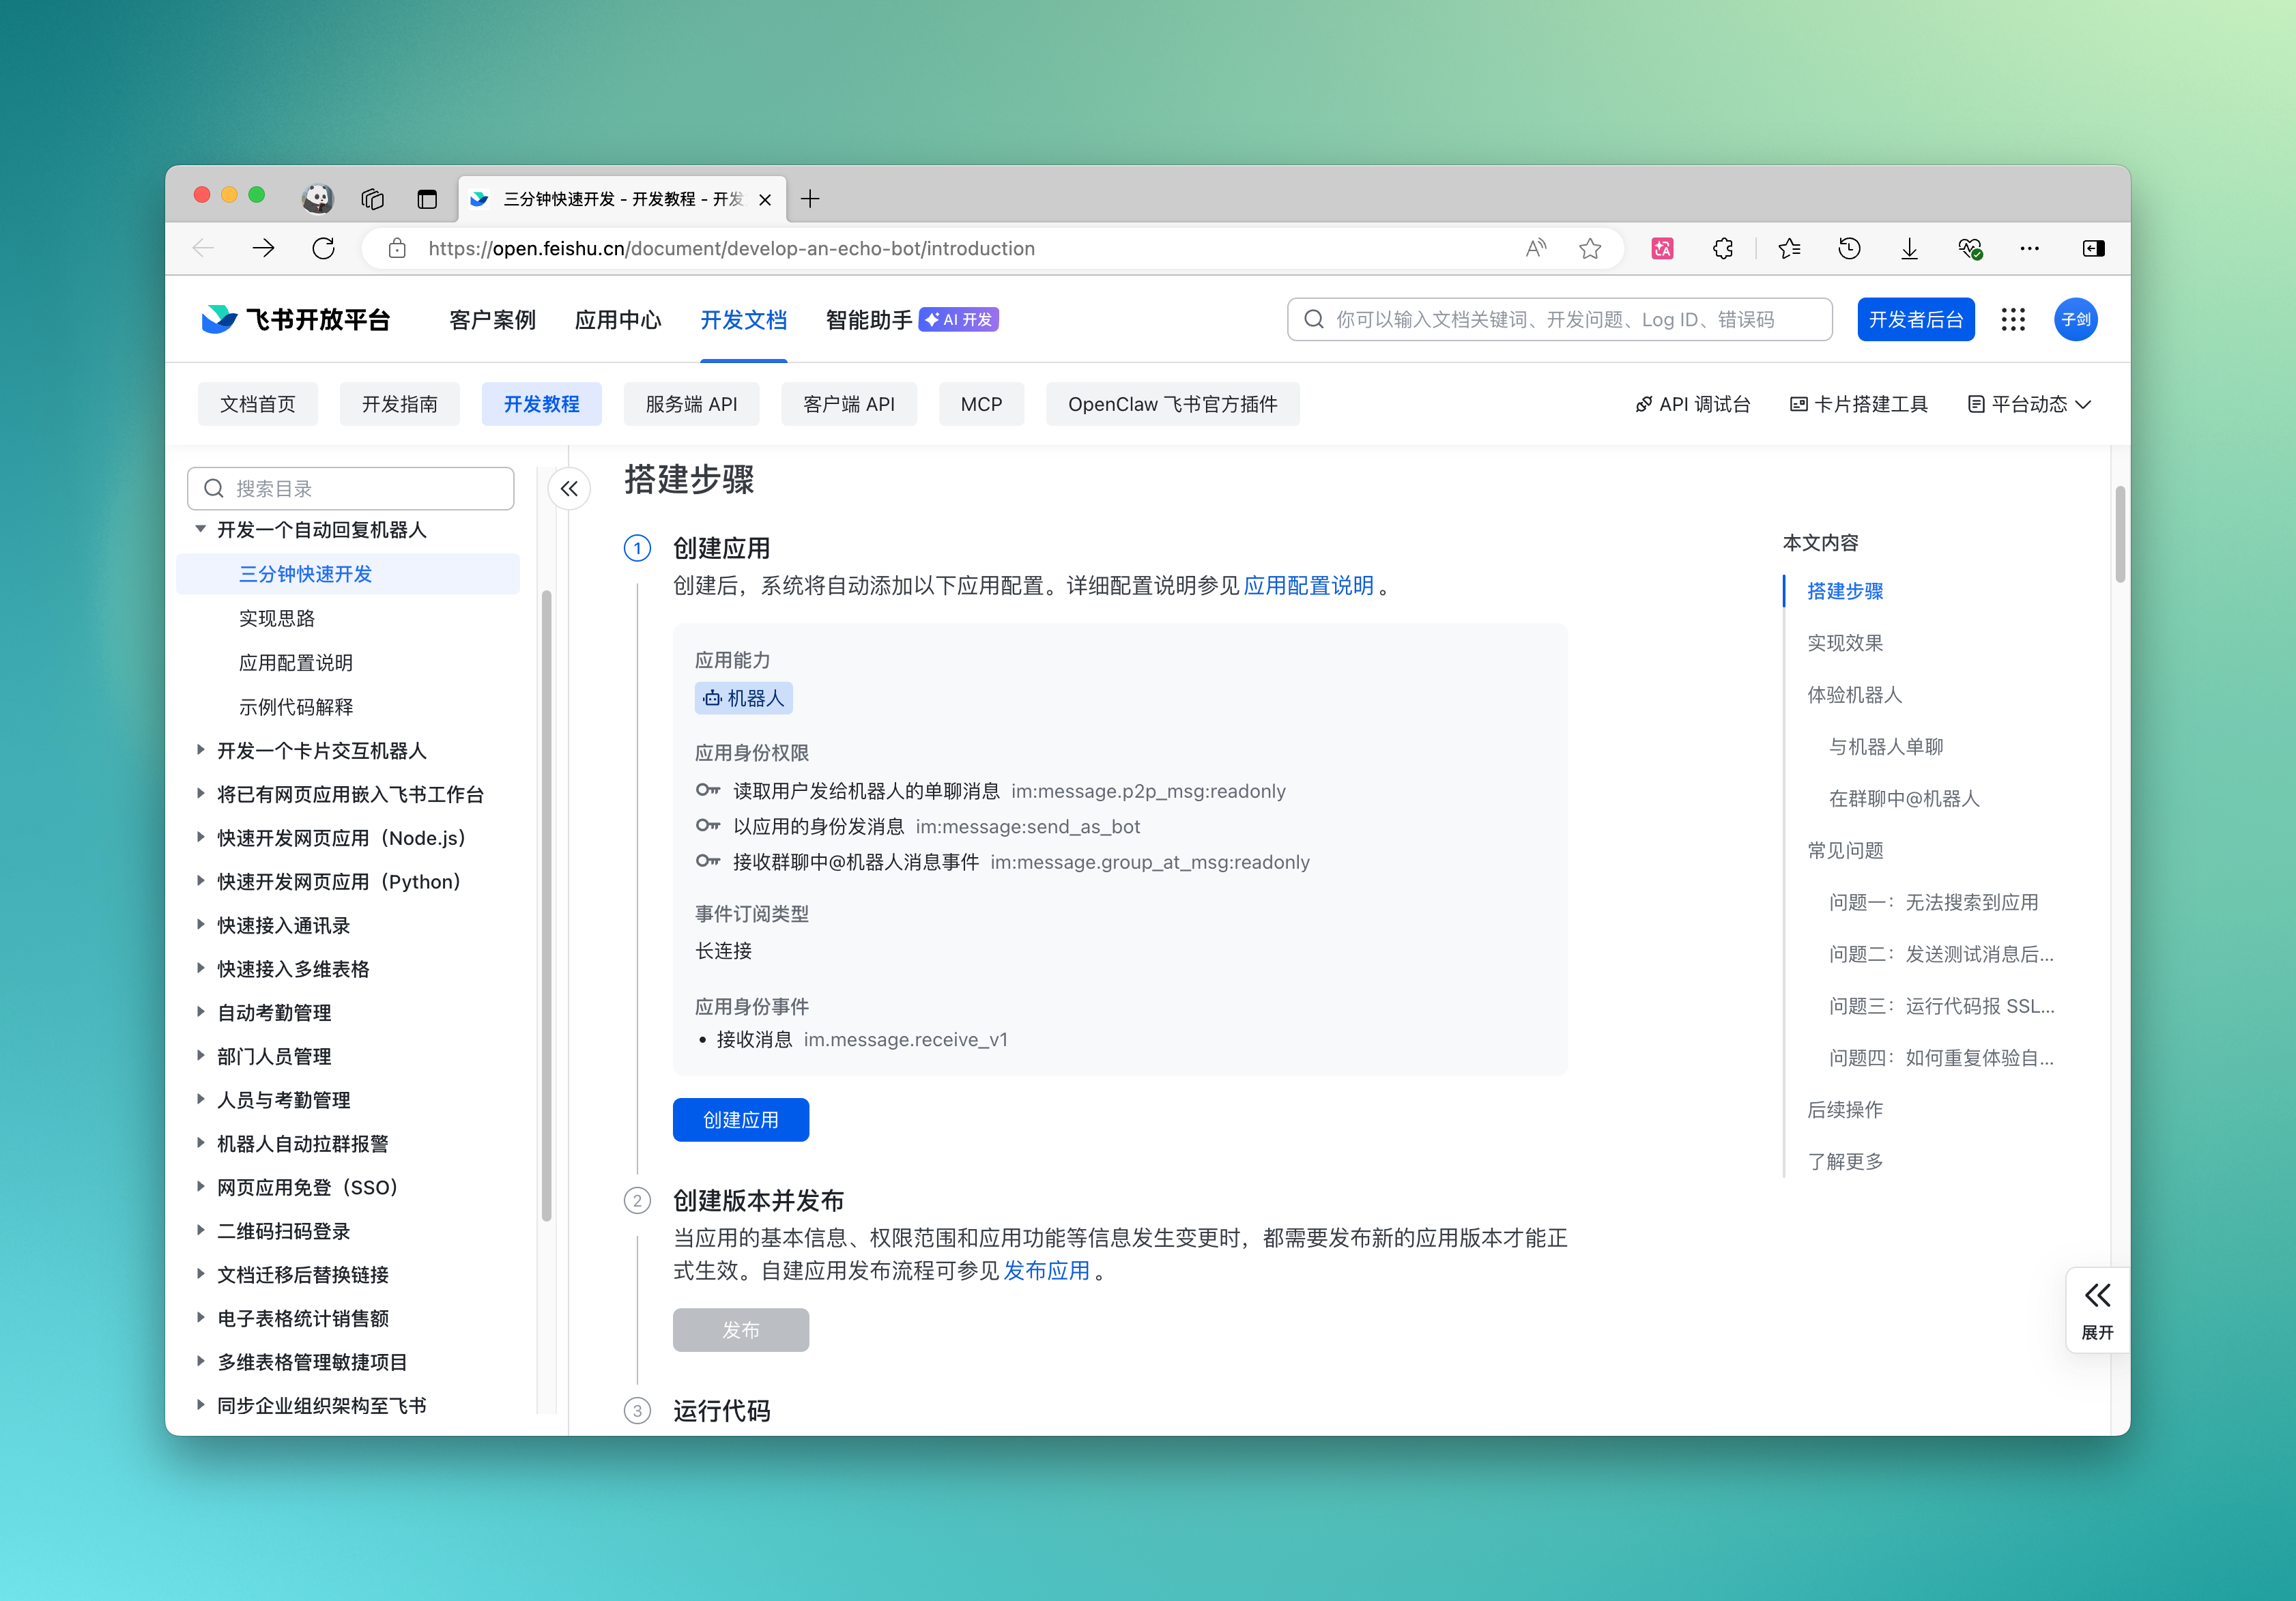Image resolution: width=2296 pixels, height=1601 pixels.
Task: Switch to the 服务端 API tab
Action: (691, 404)
